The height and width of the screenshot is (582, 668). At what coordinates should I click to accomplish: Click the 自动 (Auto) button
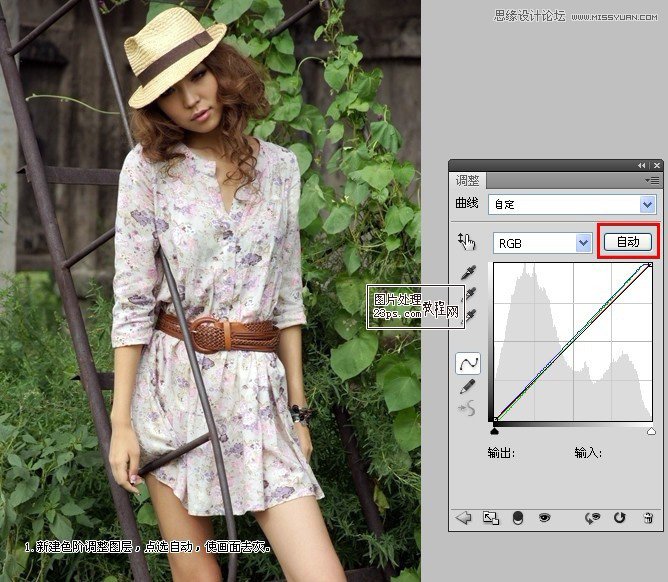[628, 242]
